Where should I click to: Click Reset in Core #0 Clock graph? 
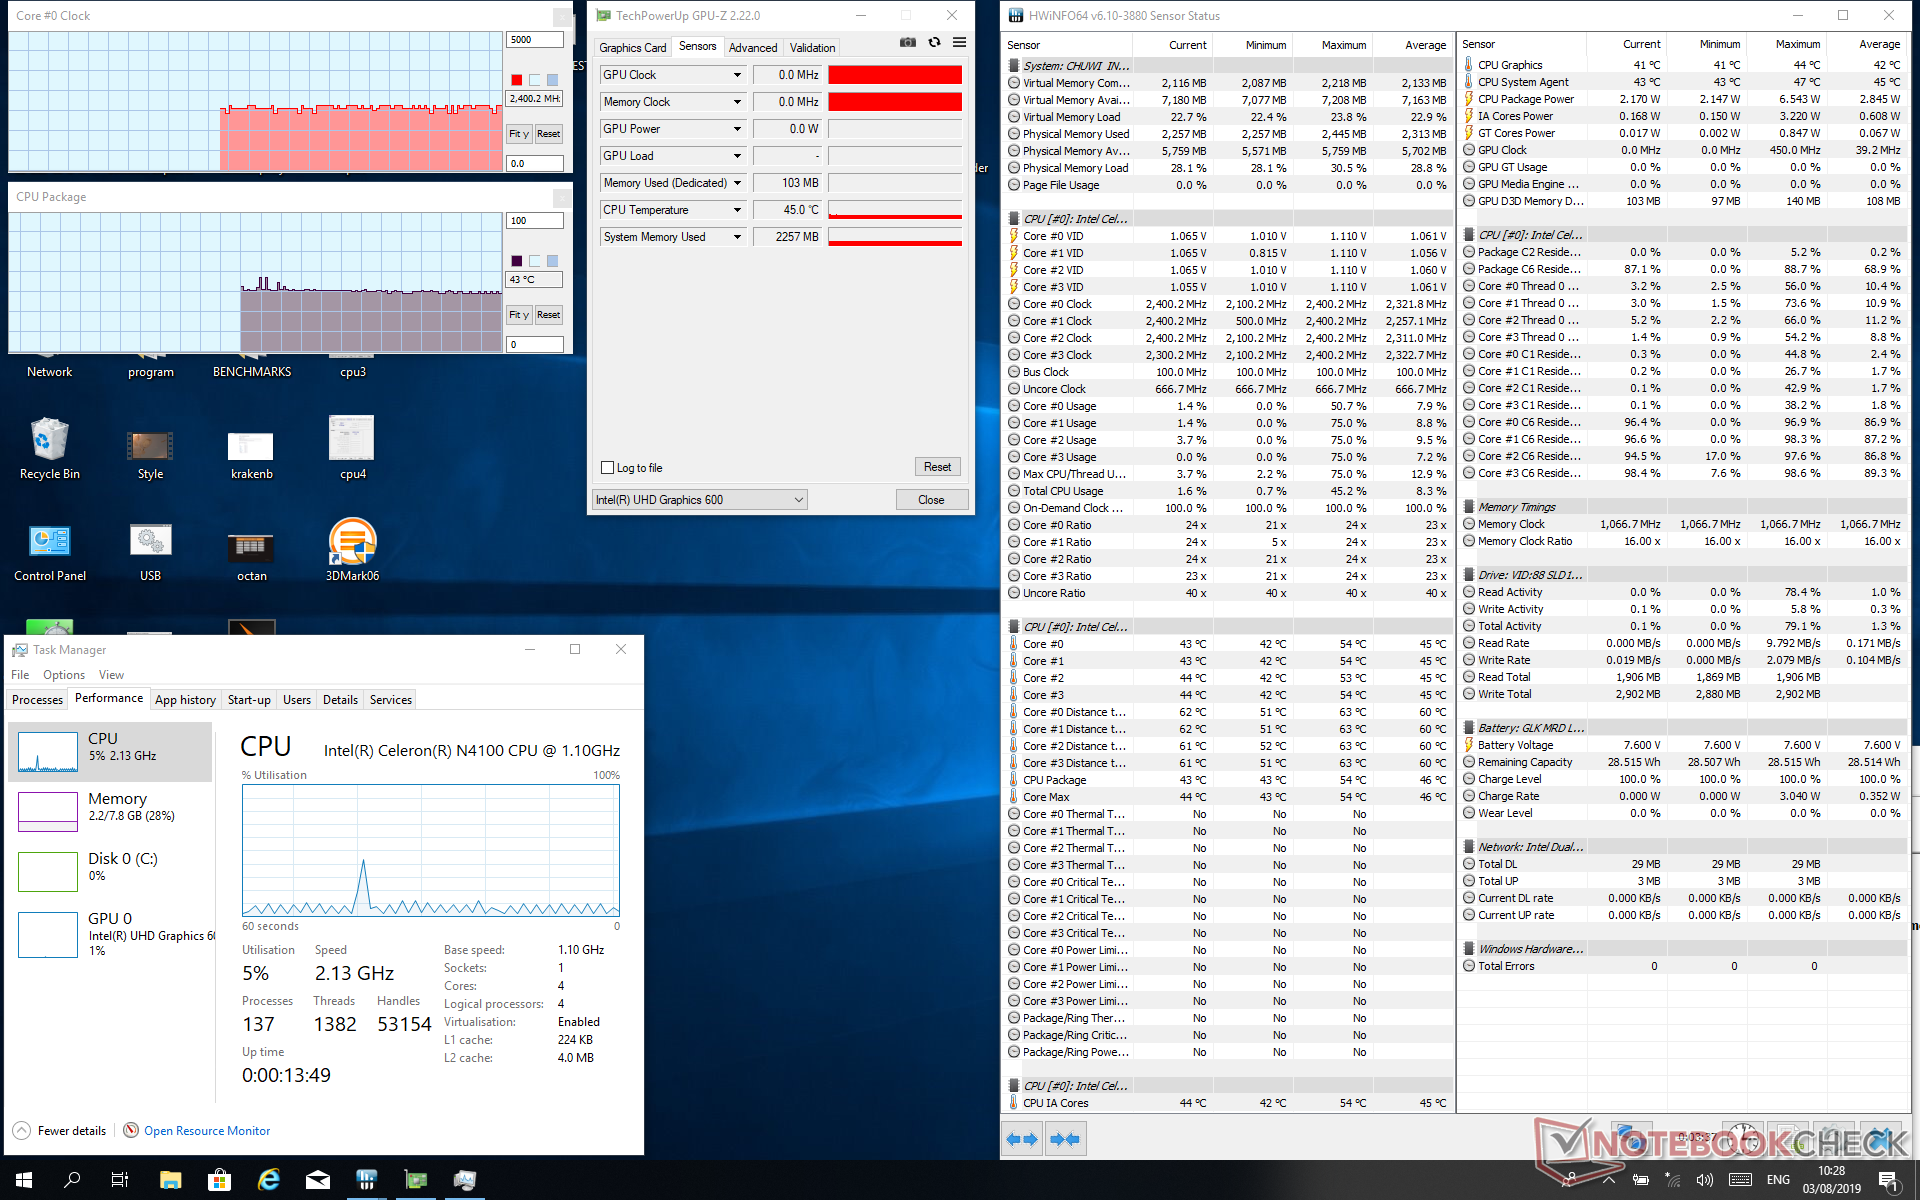[x=548, y=134]
